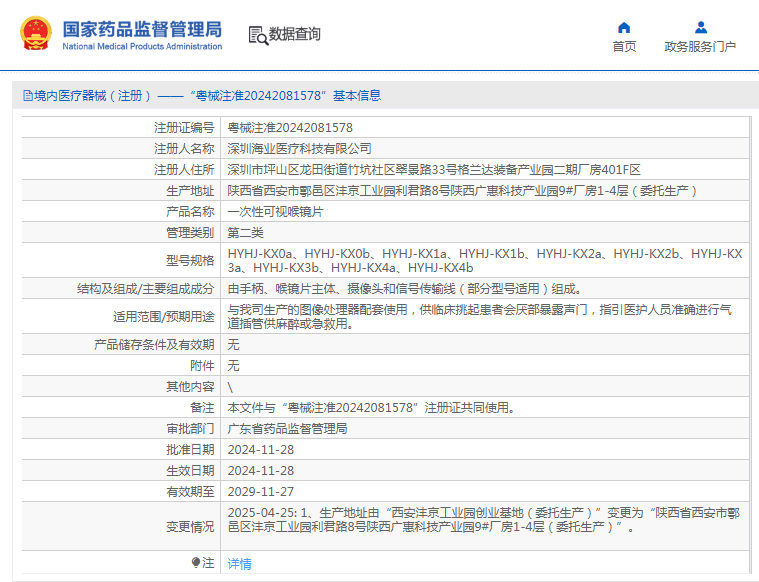
Task: Go to 首页 text link
Action: [x=624, y=46]
